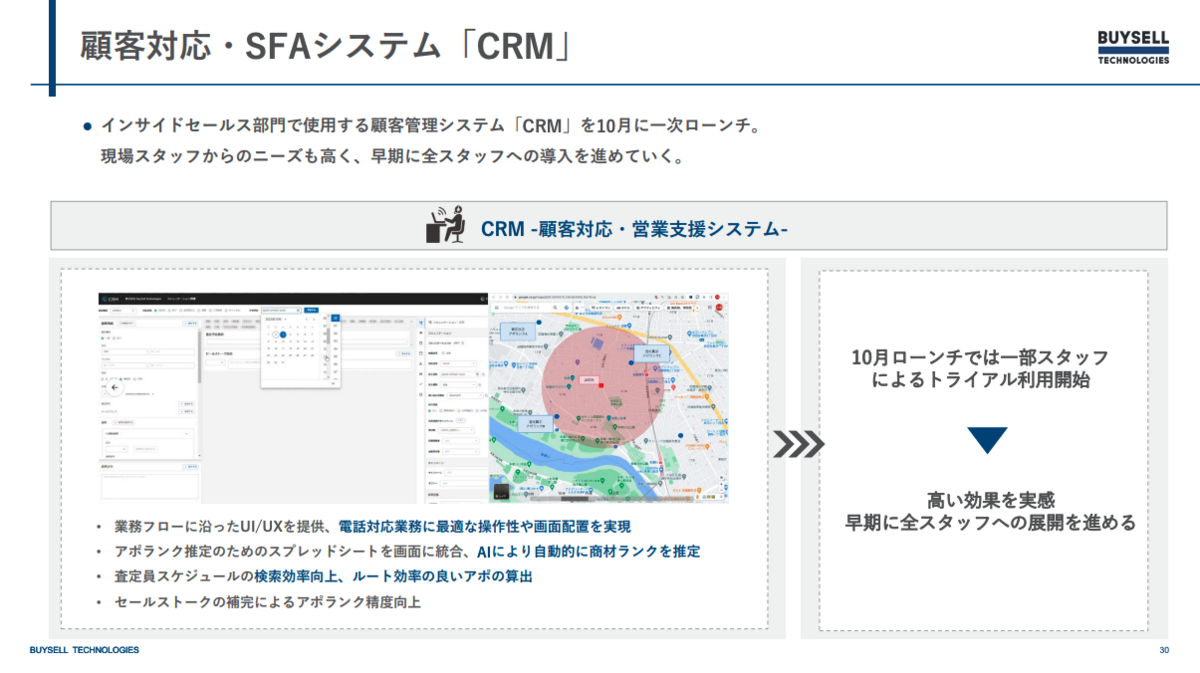The width and height of the screenshot is (1200, 673).
Task: Click the red square marker at the circle center
Action: pos(601,385)
